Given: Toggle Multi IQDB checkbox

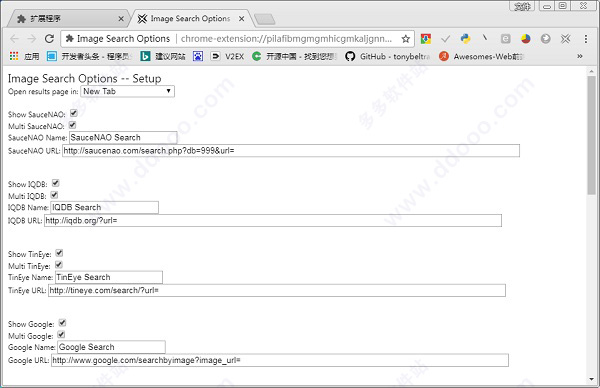Looking at the screenshot, I should pos(54,195).
